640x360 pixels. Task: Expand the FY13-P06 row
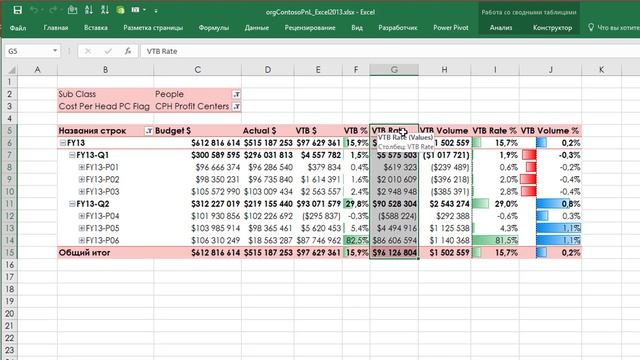pyautogui.click(x=82, y=240)
